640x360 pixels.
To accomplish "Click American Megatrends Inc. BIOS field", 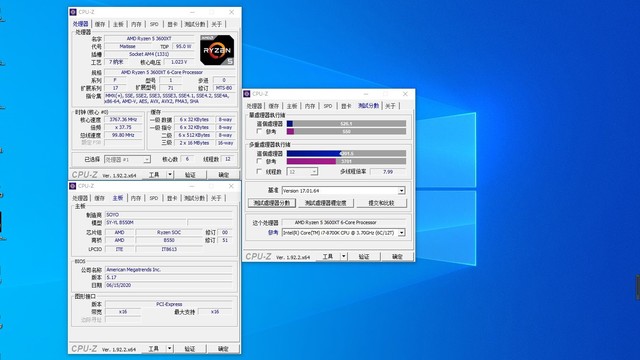I will click(169, 270).
